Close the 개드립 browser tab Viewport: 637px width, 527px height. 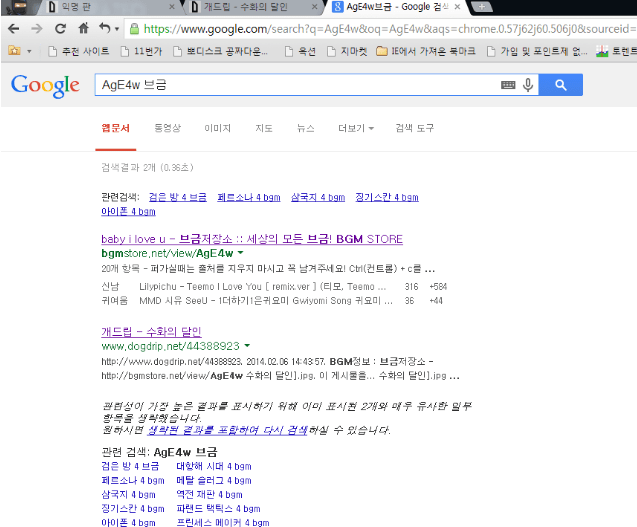pos(314,7)
